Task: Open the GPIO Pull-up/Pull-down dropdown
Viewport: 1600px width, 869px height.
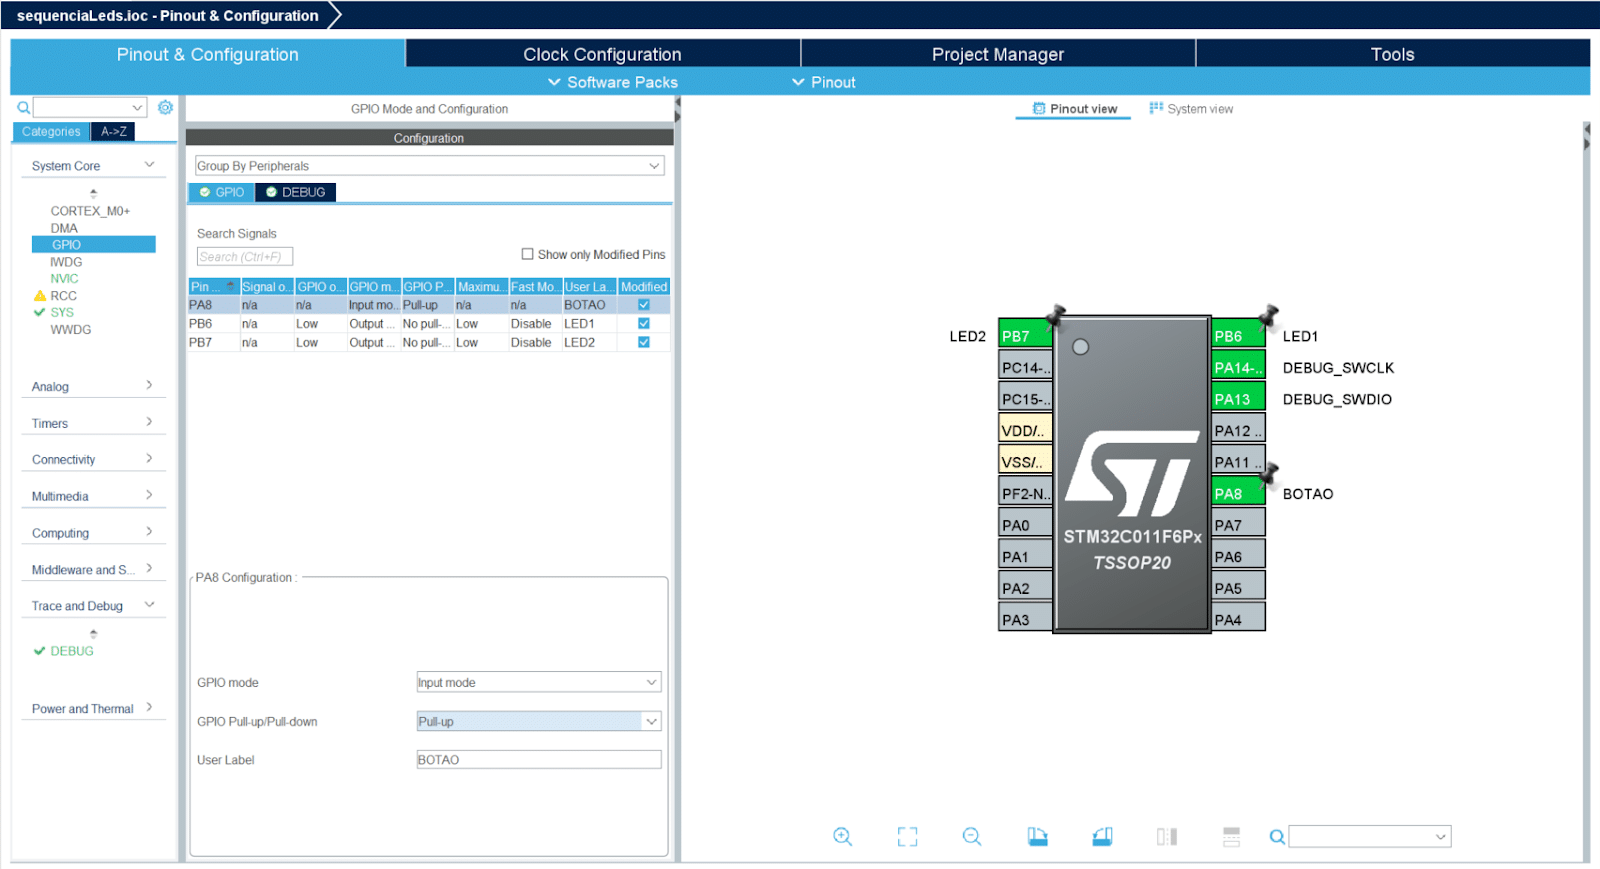Action: [538, 721]
